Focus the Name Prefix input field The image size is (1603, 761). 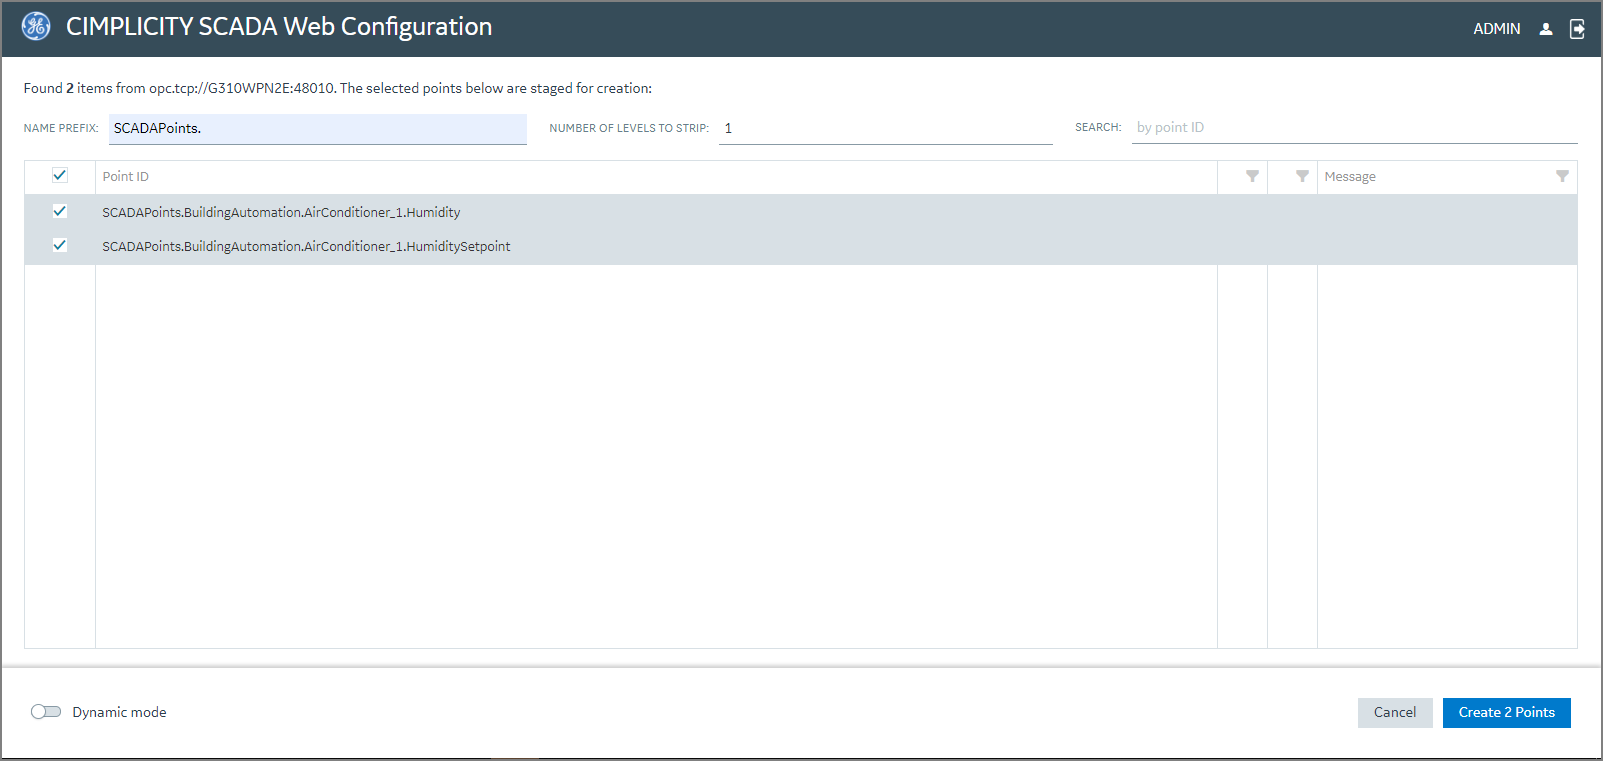click(318, 128)
